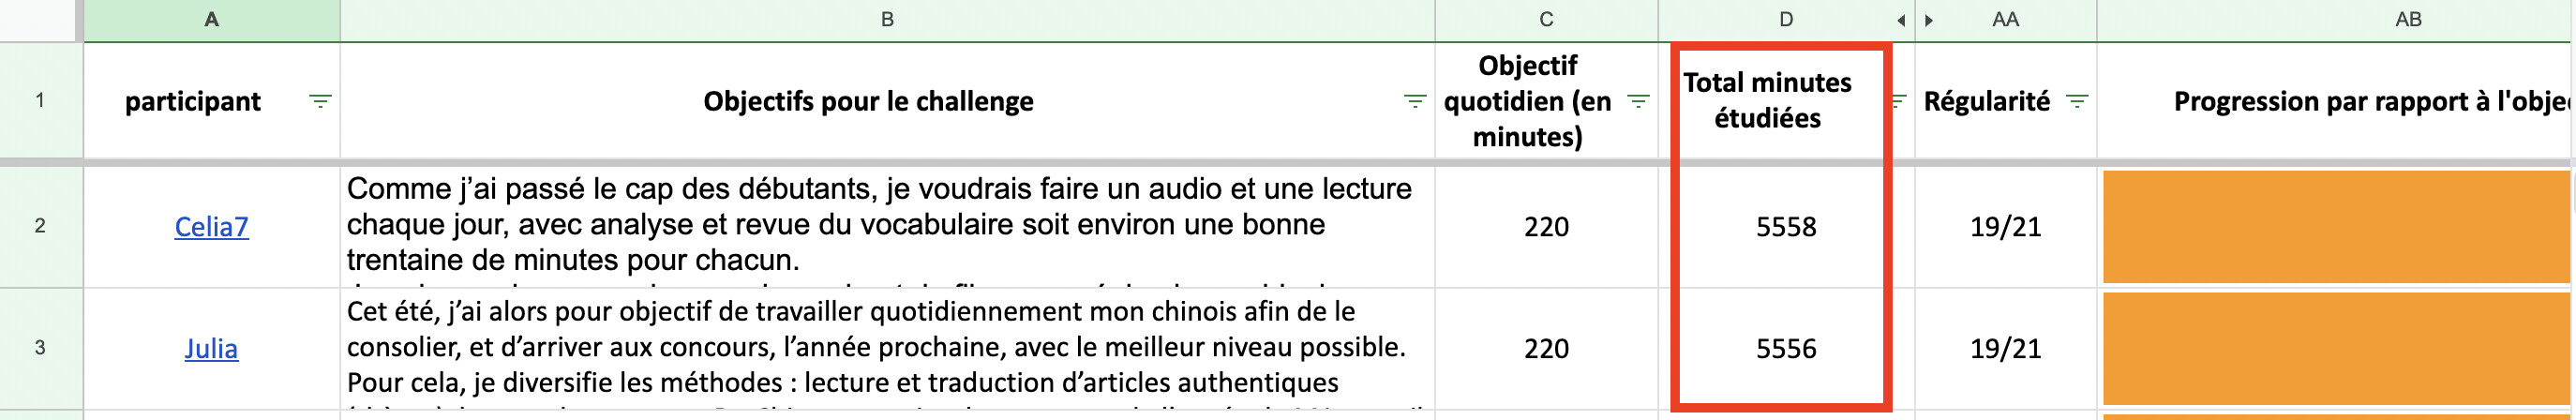Select column AA header
This screenshot has height=420, width=2576.
[2005, 20]
